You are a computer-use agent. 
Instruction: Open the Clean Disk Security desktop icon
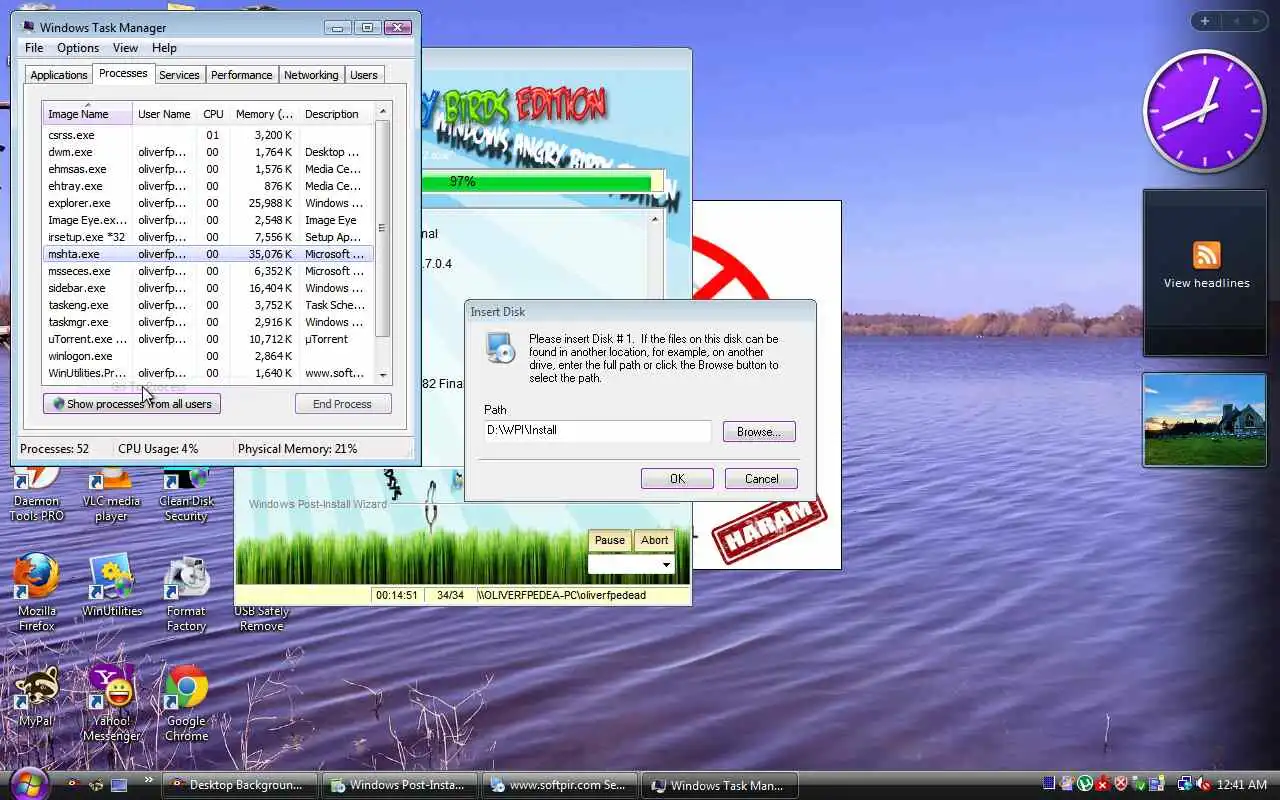[186, 494]
